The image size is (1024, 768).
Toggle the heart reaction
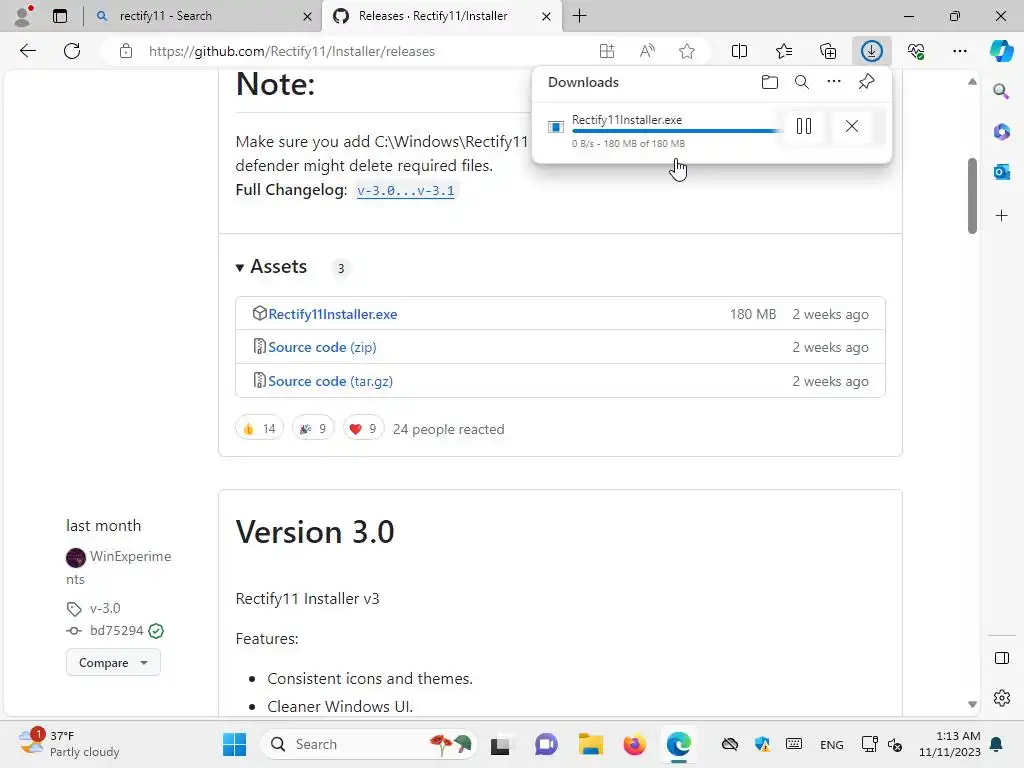click(x=364, y=428)
